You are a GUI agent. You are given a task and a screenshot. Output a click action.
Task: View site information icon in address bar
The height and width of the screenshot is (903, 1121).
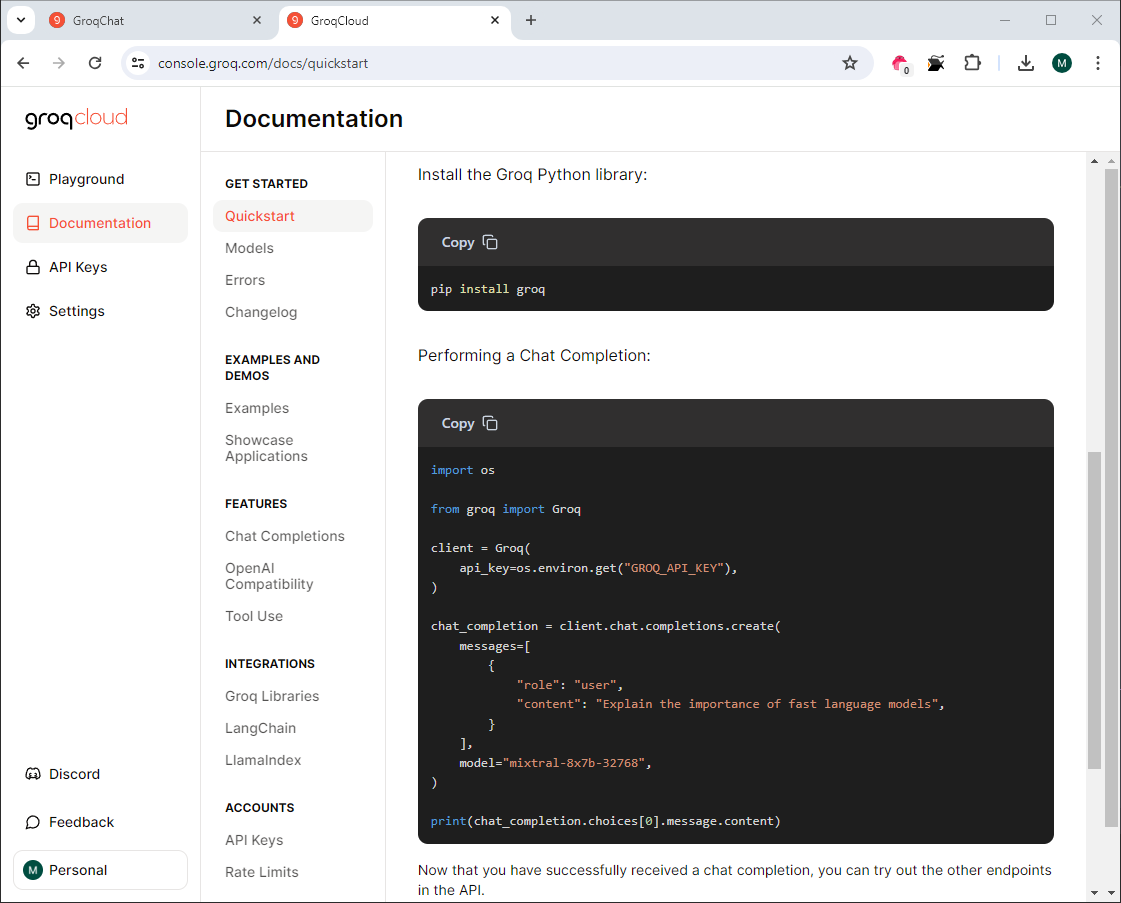[138, 63]
